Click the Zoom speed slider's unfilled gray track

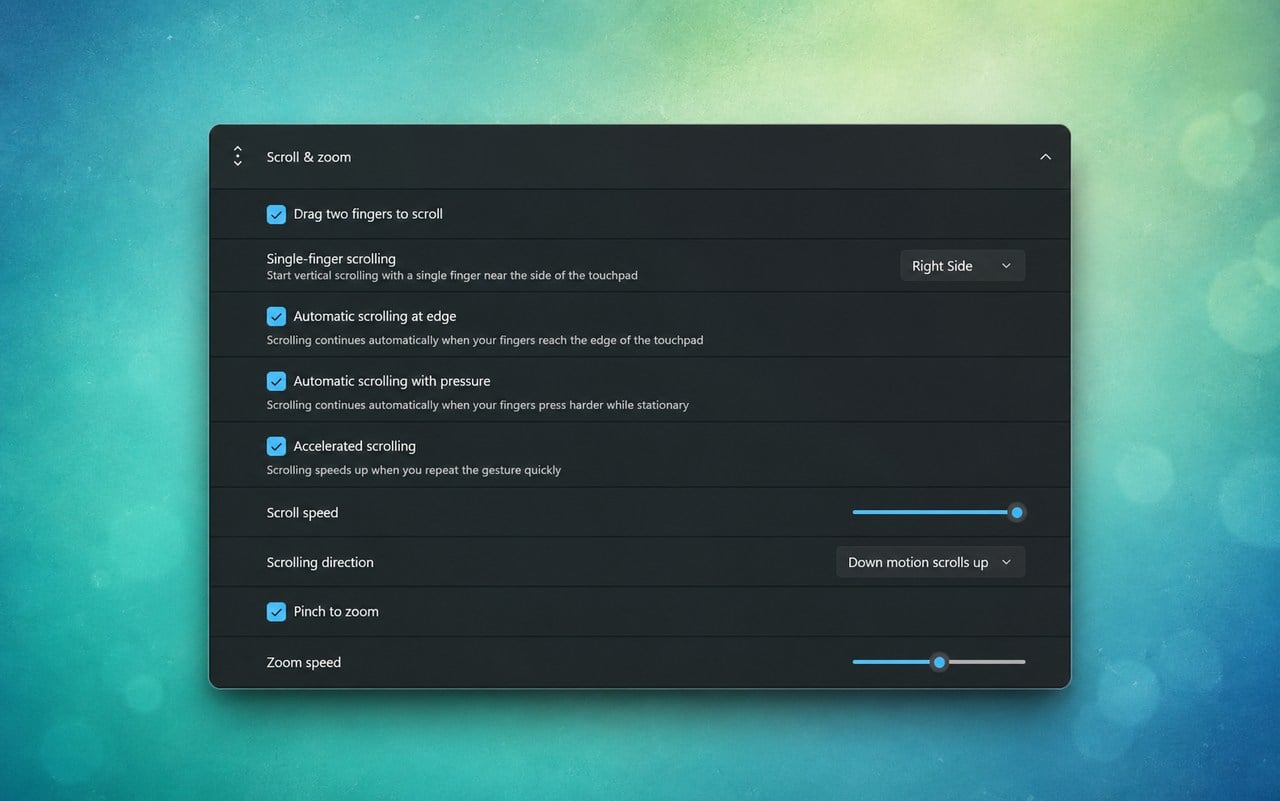coord(986,662)
